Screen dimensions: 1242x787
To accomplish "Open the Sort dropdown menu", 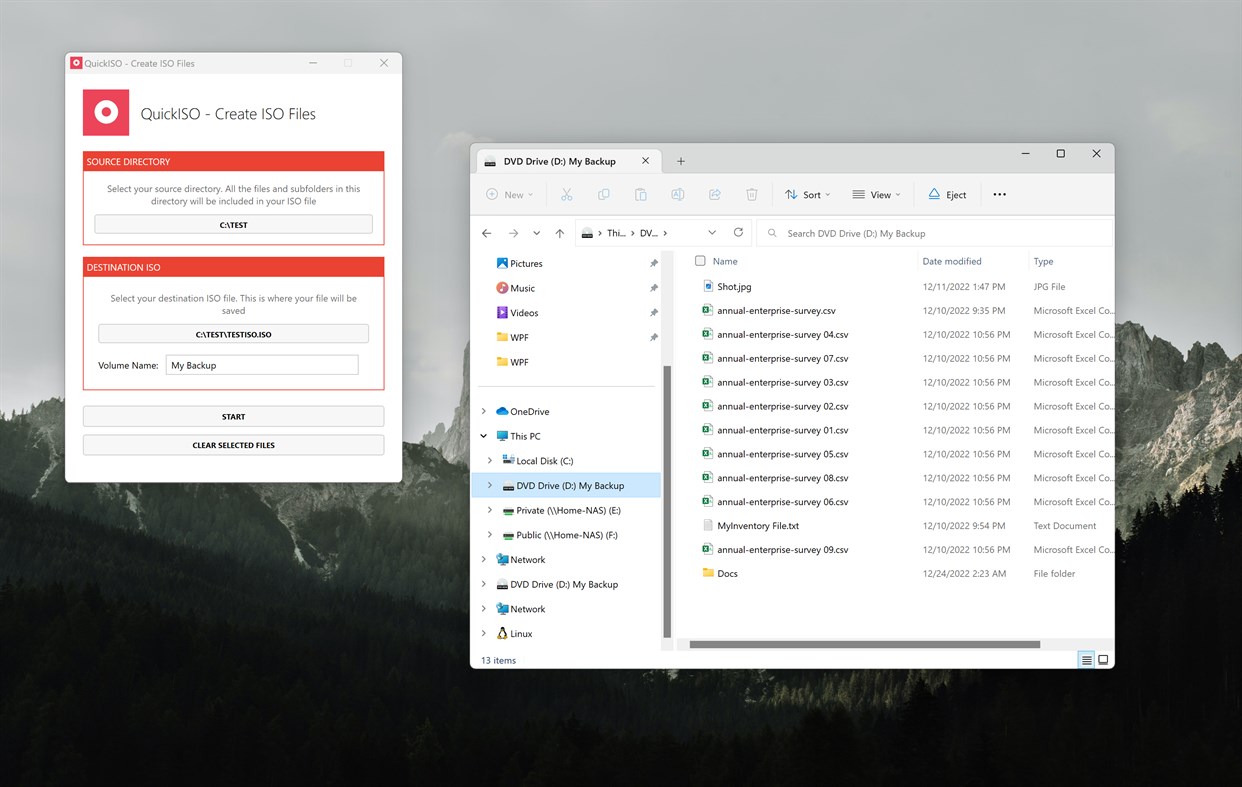I will tap(808, 195).
